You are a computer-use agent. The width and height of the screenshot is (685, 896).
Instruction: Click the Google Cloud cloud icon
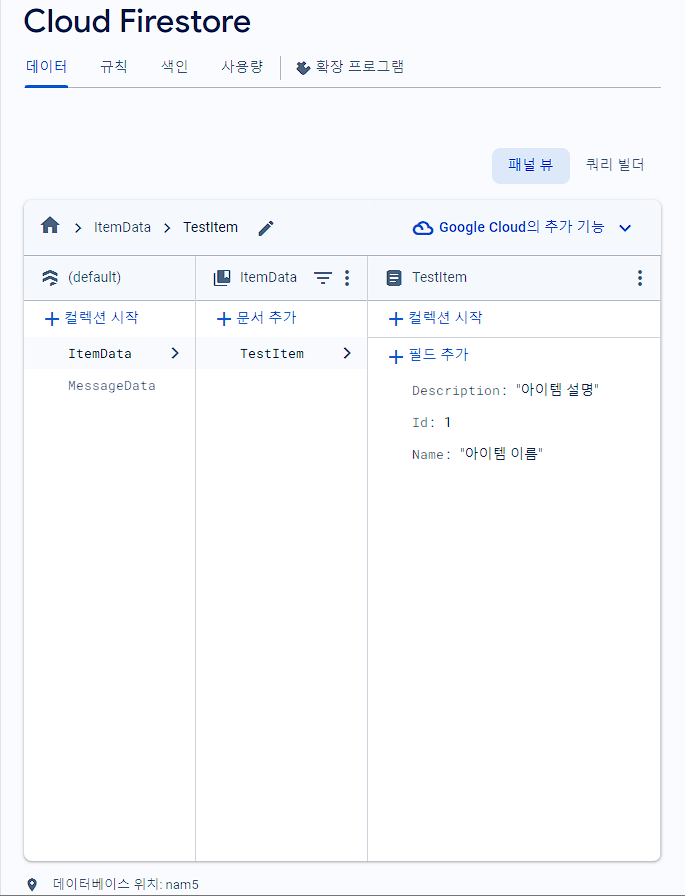point(423,228)
